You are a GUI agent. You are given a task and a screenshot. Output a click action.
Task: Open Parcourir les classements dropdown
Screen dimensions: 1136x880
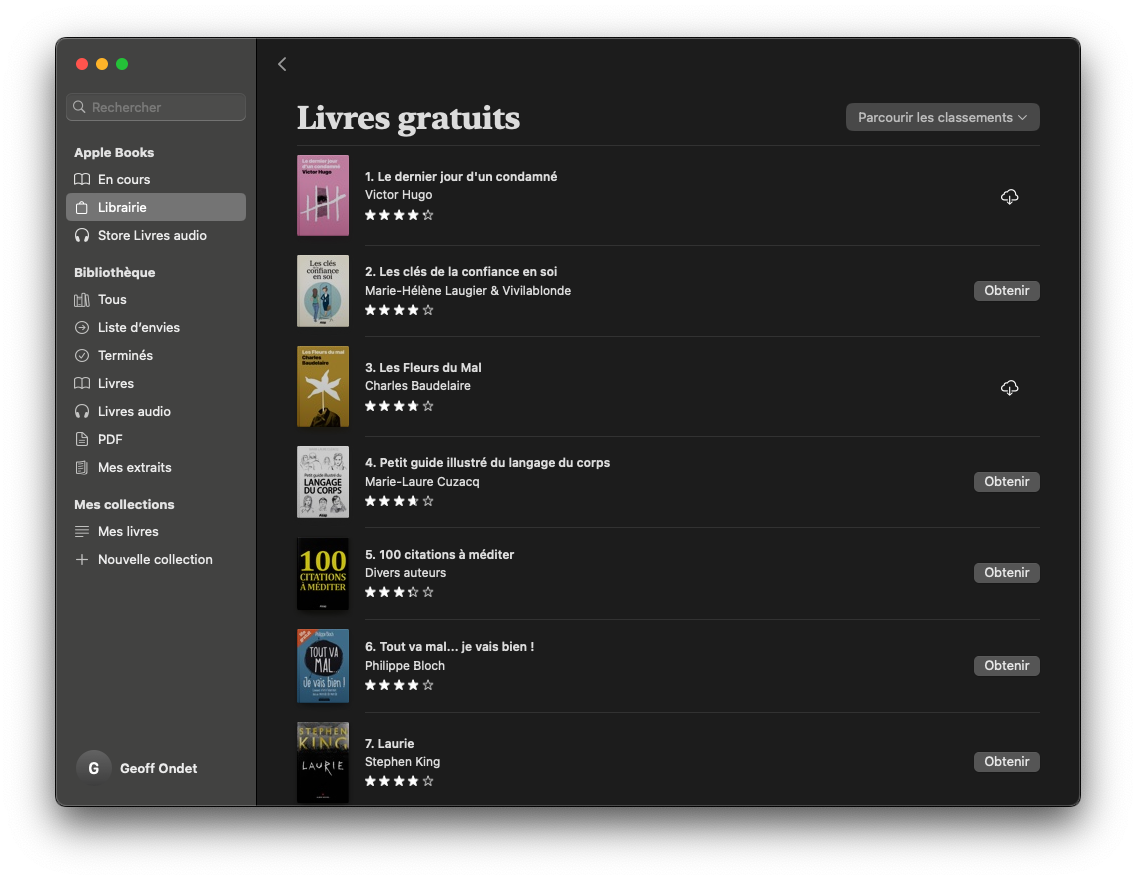pyautogui.click(x=943, y=117)
